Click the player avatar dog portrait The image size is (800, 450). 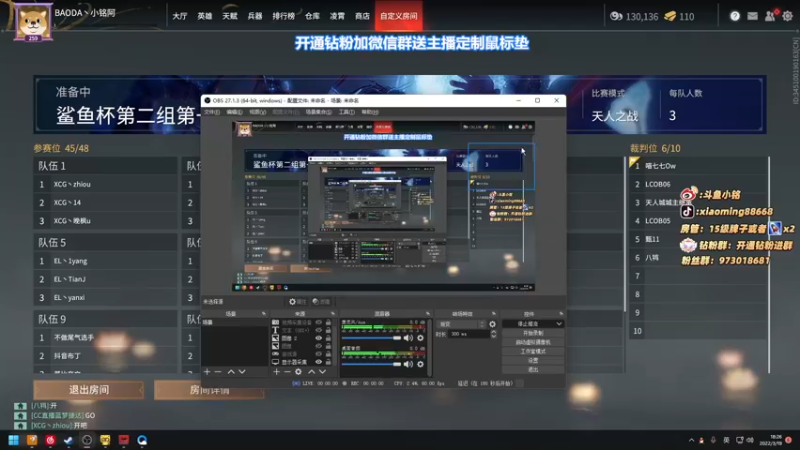tap(33, 21)
